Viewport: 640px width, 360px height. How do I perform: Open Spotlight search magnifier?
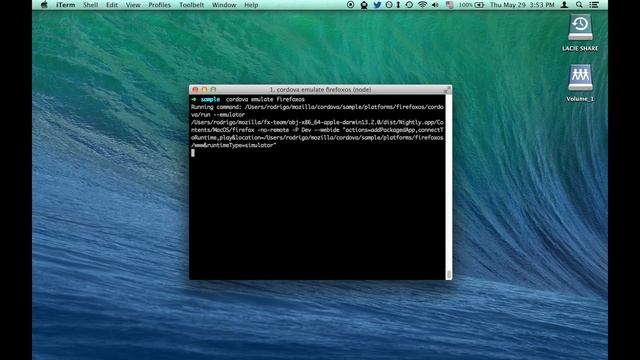pos(579,5)
